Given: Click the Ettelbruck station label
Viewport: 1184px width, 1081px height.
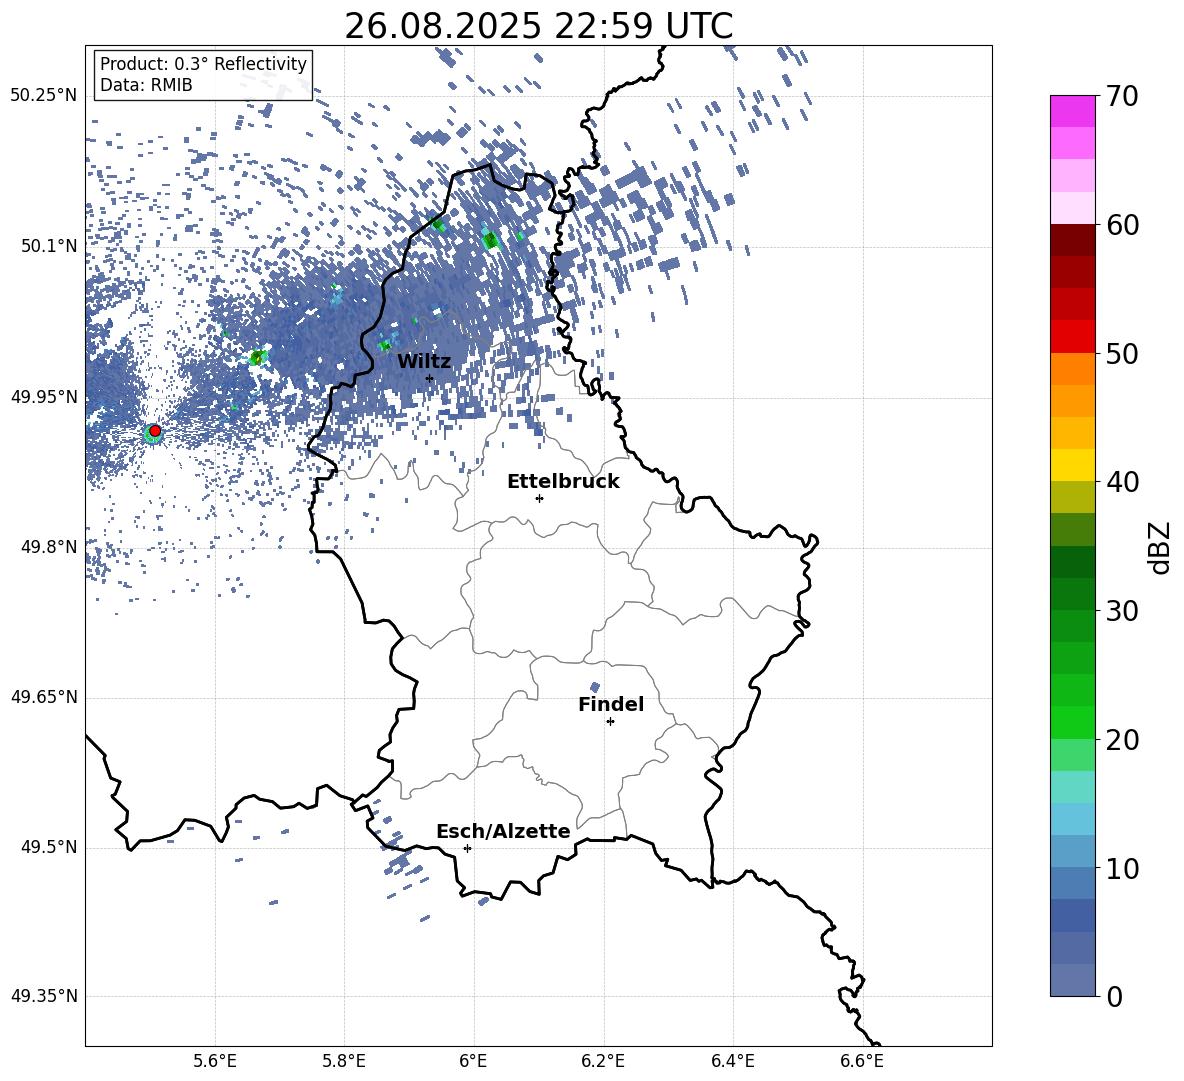Looking at the screenshot, I should (563, 482).
